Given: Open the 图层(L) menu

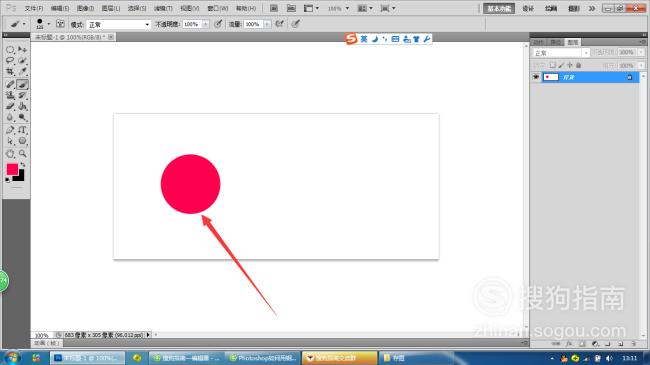Looking at the screenshot, I should 111,8.
